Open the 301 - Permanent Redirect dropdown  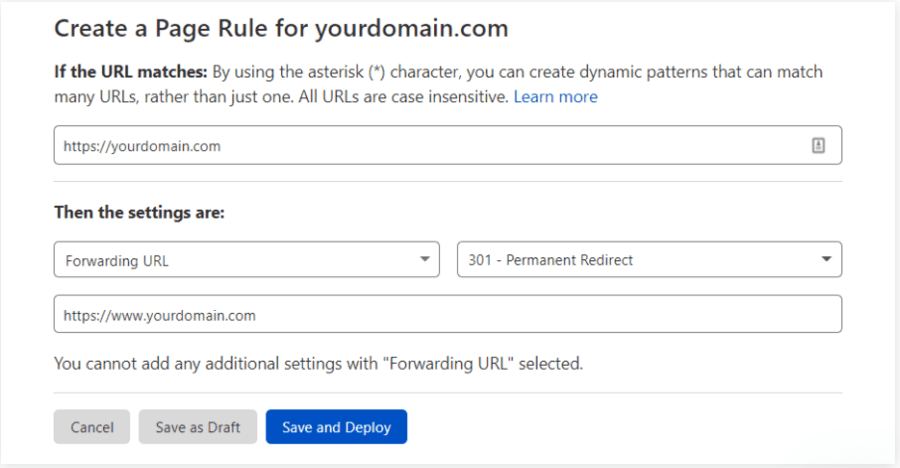coord(648,260)
